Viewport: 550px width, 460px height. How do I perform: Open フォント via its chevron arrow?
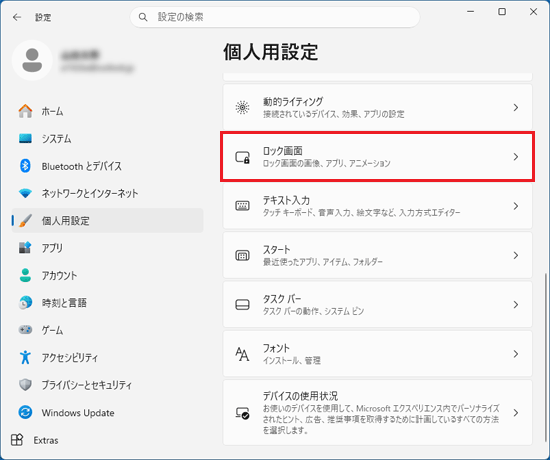point(516,354)
